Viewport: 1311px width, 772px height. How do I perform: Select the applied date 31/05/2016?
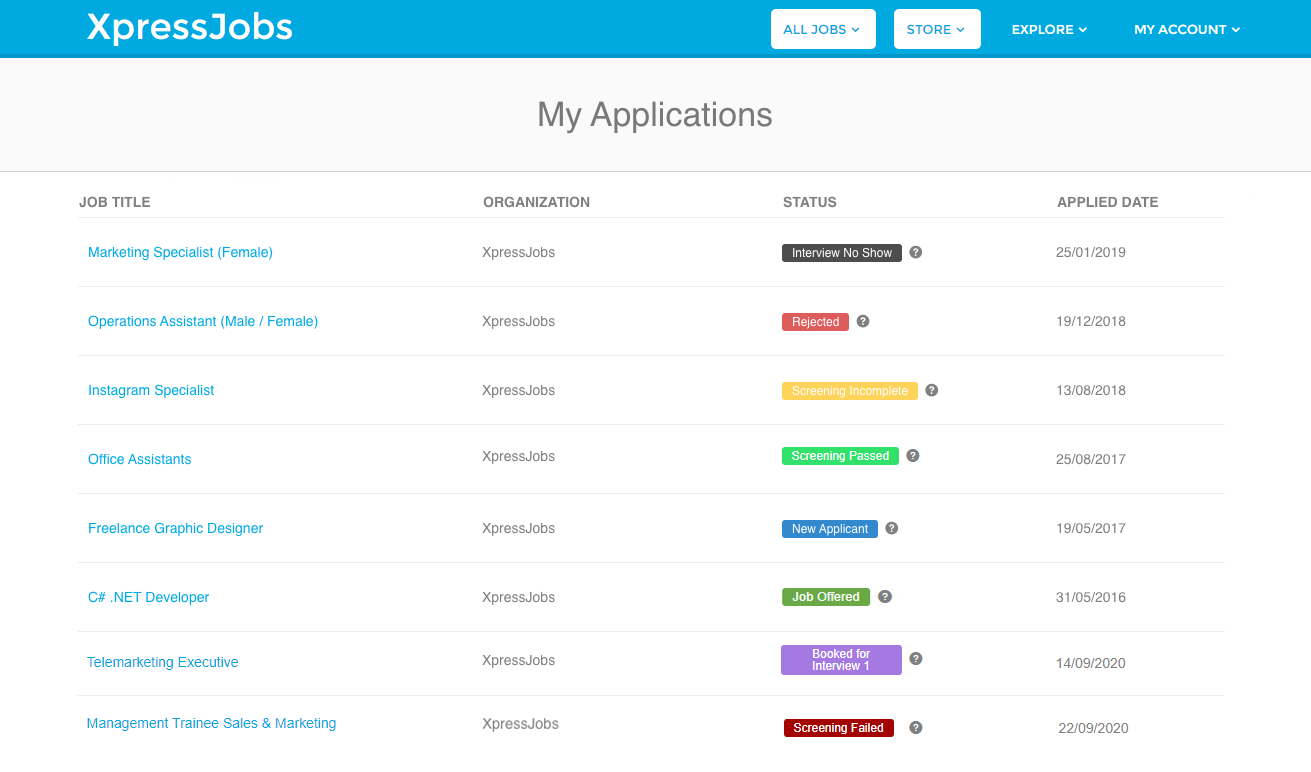click(x=1091, y=597)
